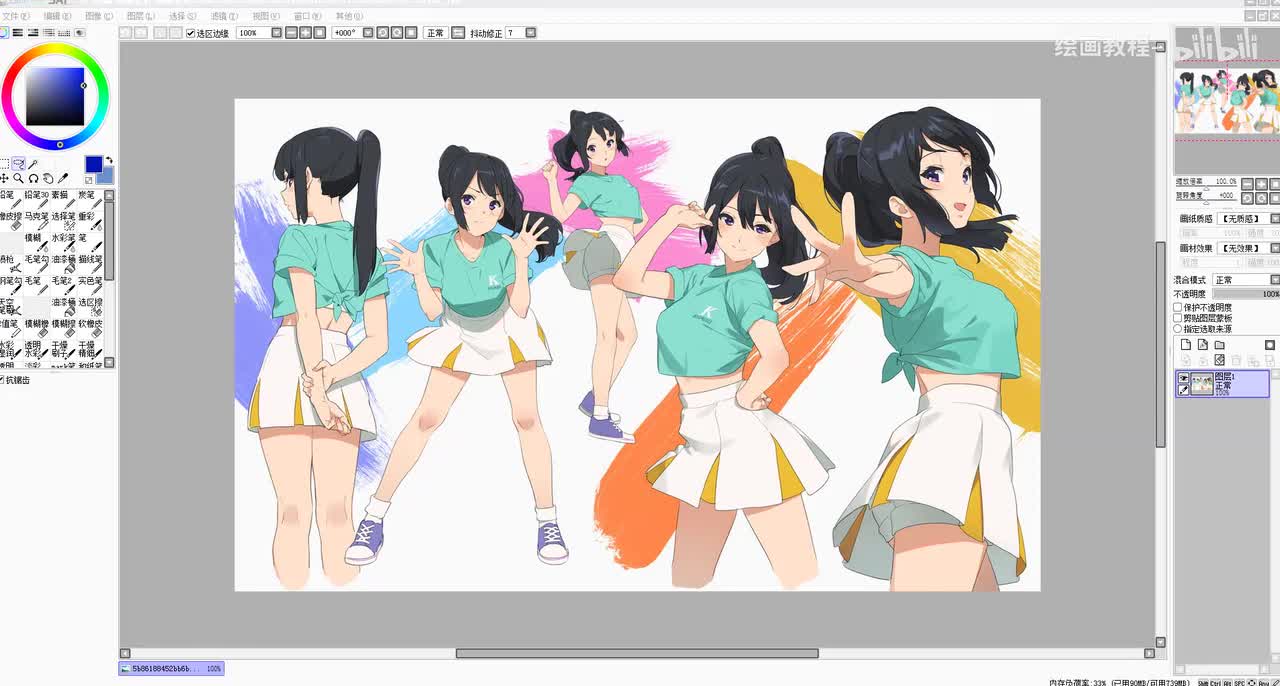Switch to the open document tab at bottom
1280x686 pixels.
click(x=171, y=668)
